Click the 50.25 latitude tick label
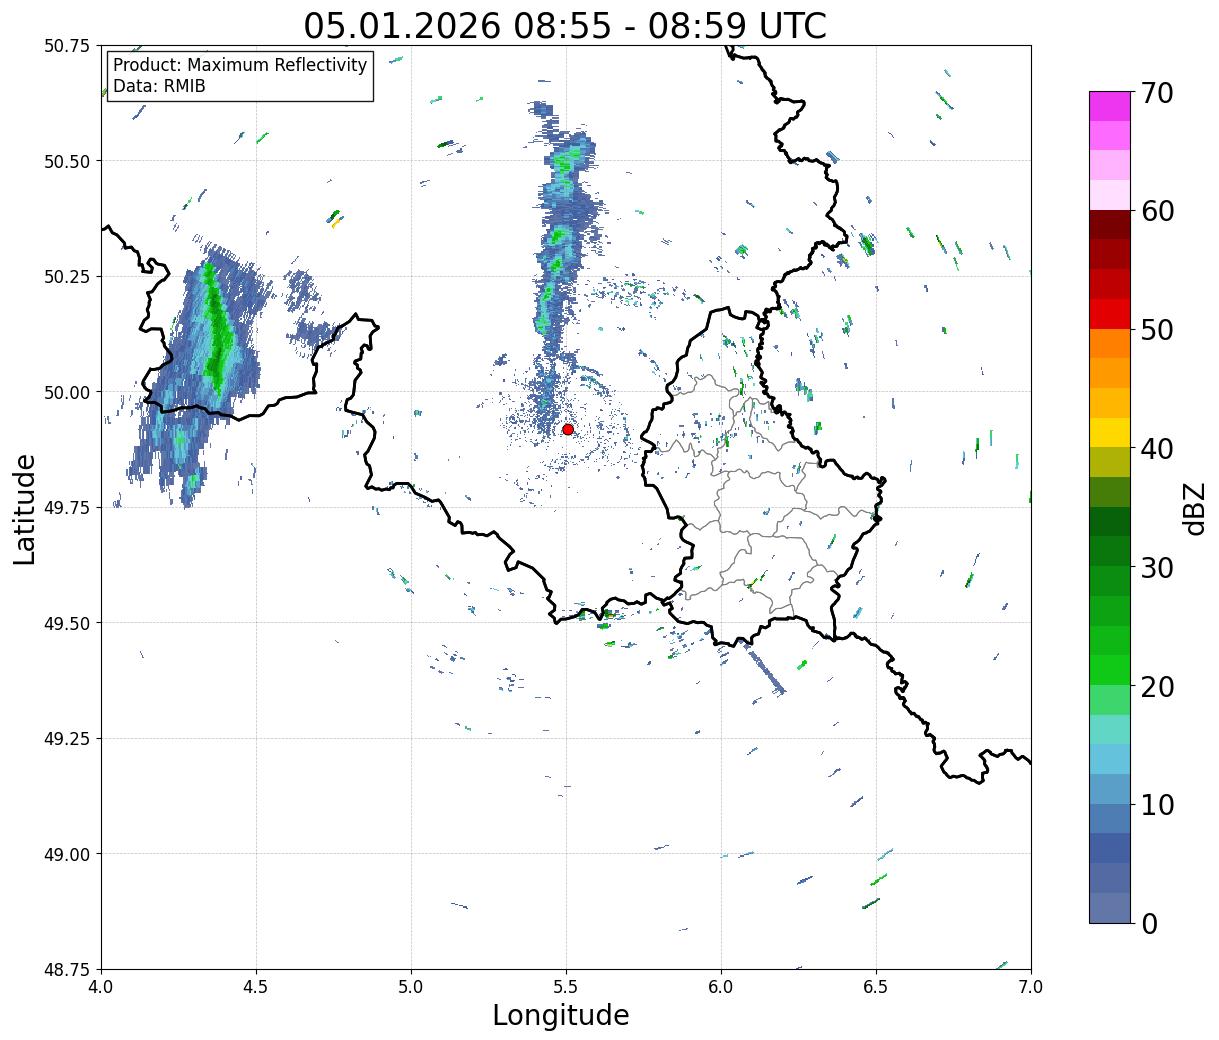The image size is (1219, 1040). pyautogui.click(x=67, y=277)
